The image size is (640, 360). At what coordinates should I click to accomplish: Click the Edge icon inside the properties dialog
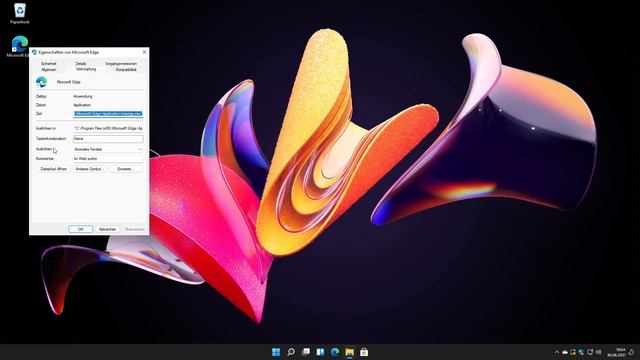41,82
